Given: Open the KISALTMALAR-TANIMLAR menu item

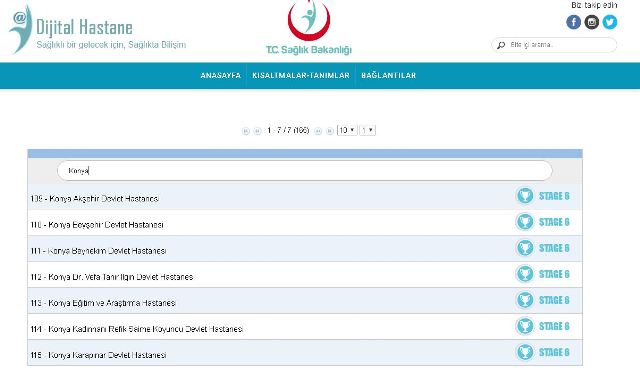Looking at the screenshot, I should 301,76.
